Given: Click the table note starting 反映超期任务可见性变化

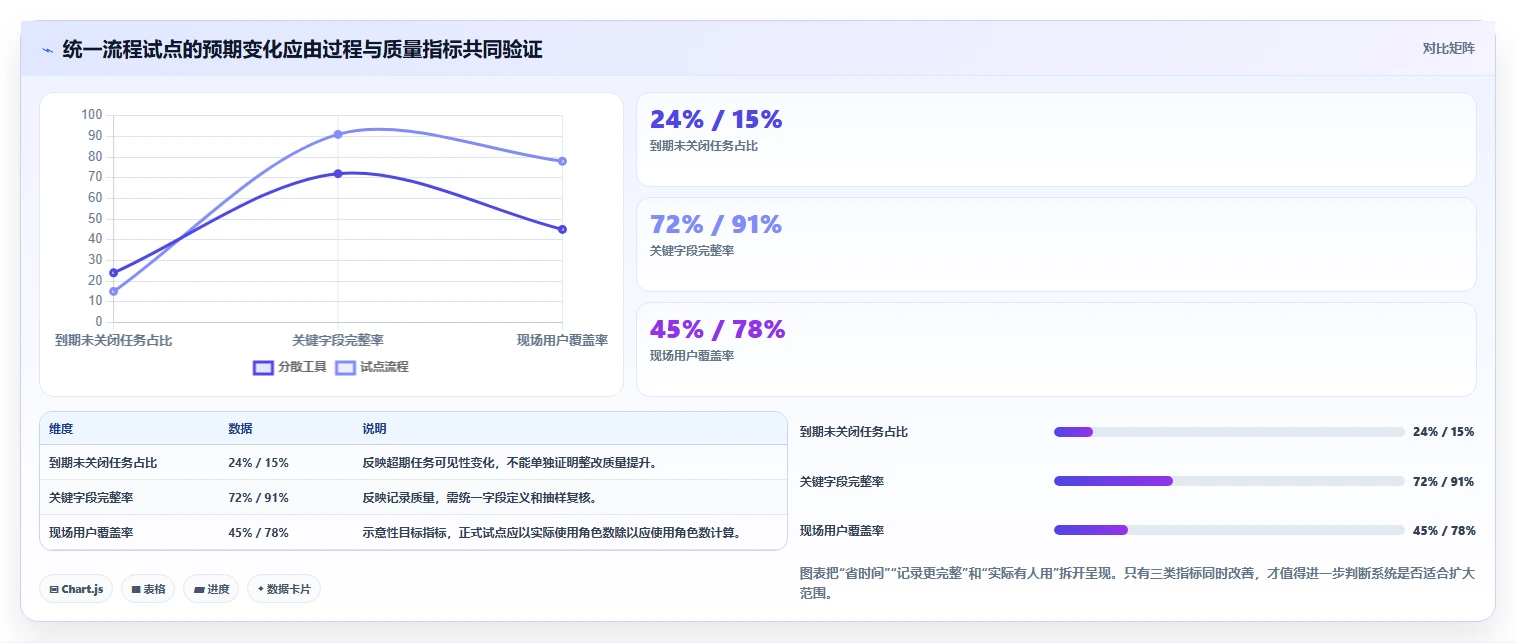Looking at the screenshot, I should pos(509,463).
